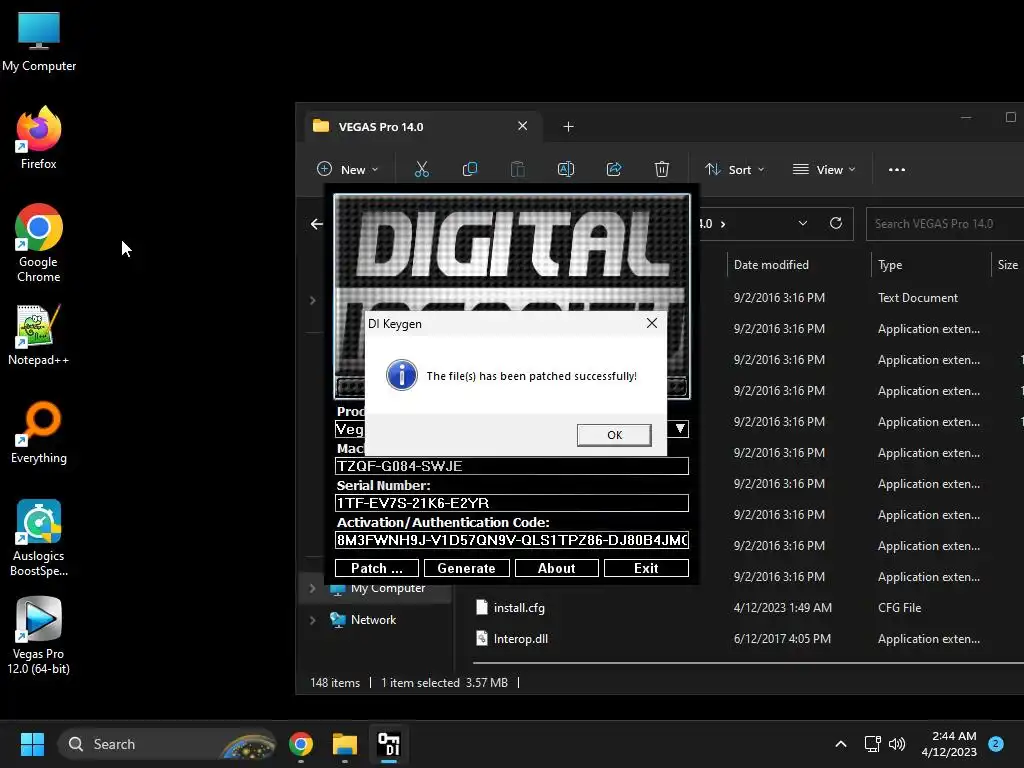Click the Cut icon in Explorer toolbar
Screen dimensions: 1024x768
(x=422, y=170)
